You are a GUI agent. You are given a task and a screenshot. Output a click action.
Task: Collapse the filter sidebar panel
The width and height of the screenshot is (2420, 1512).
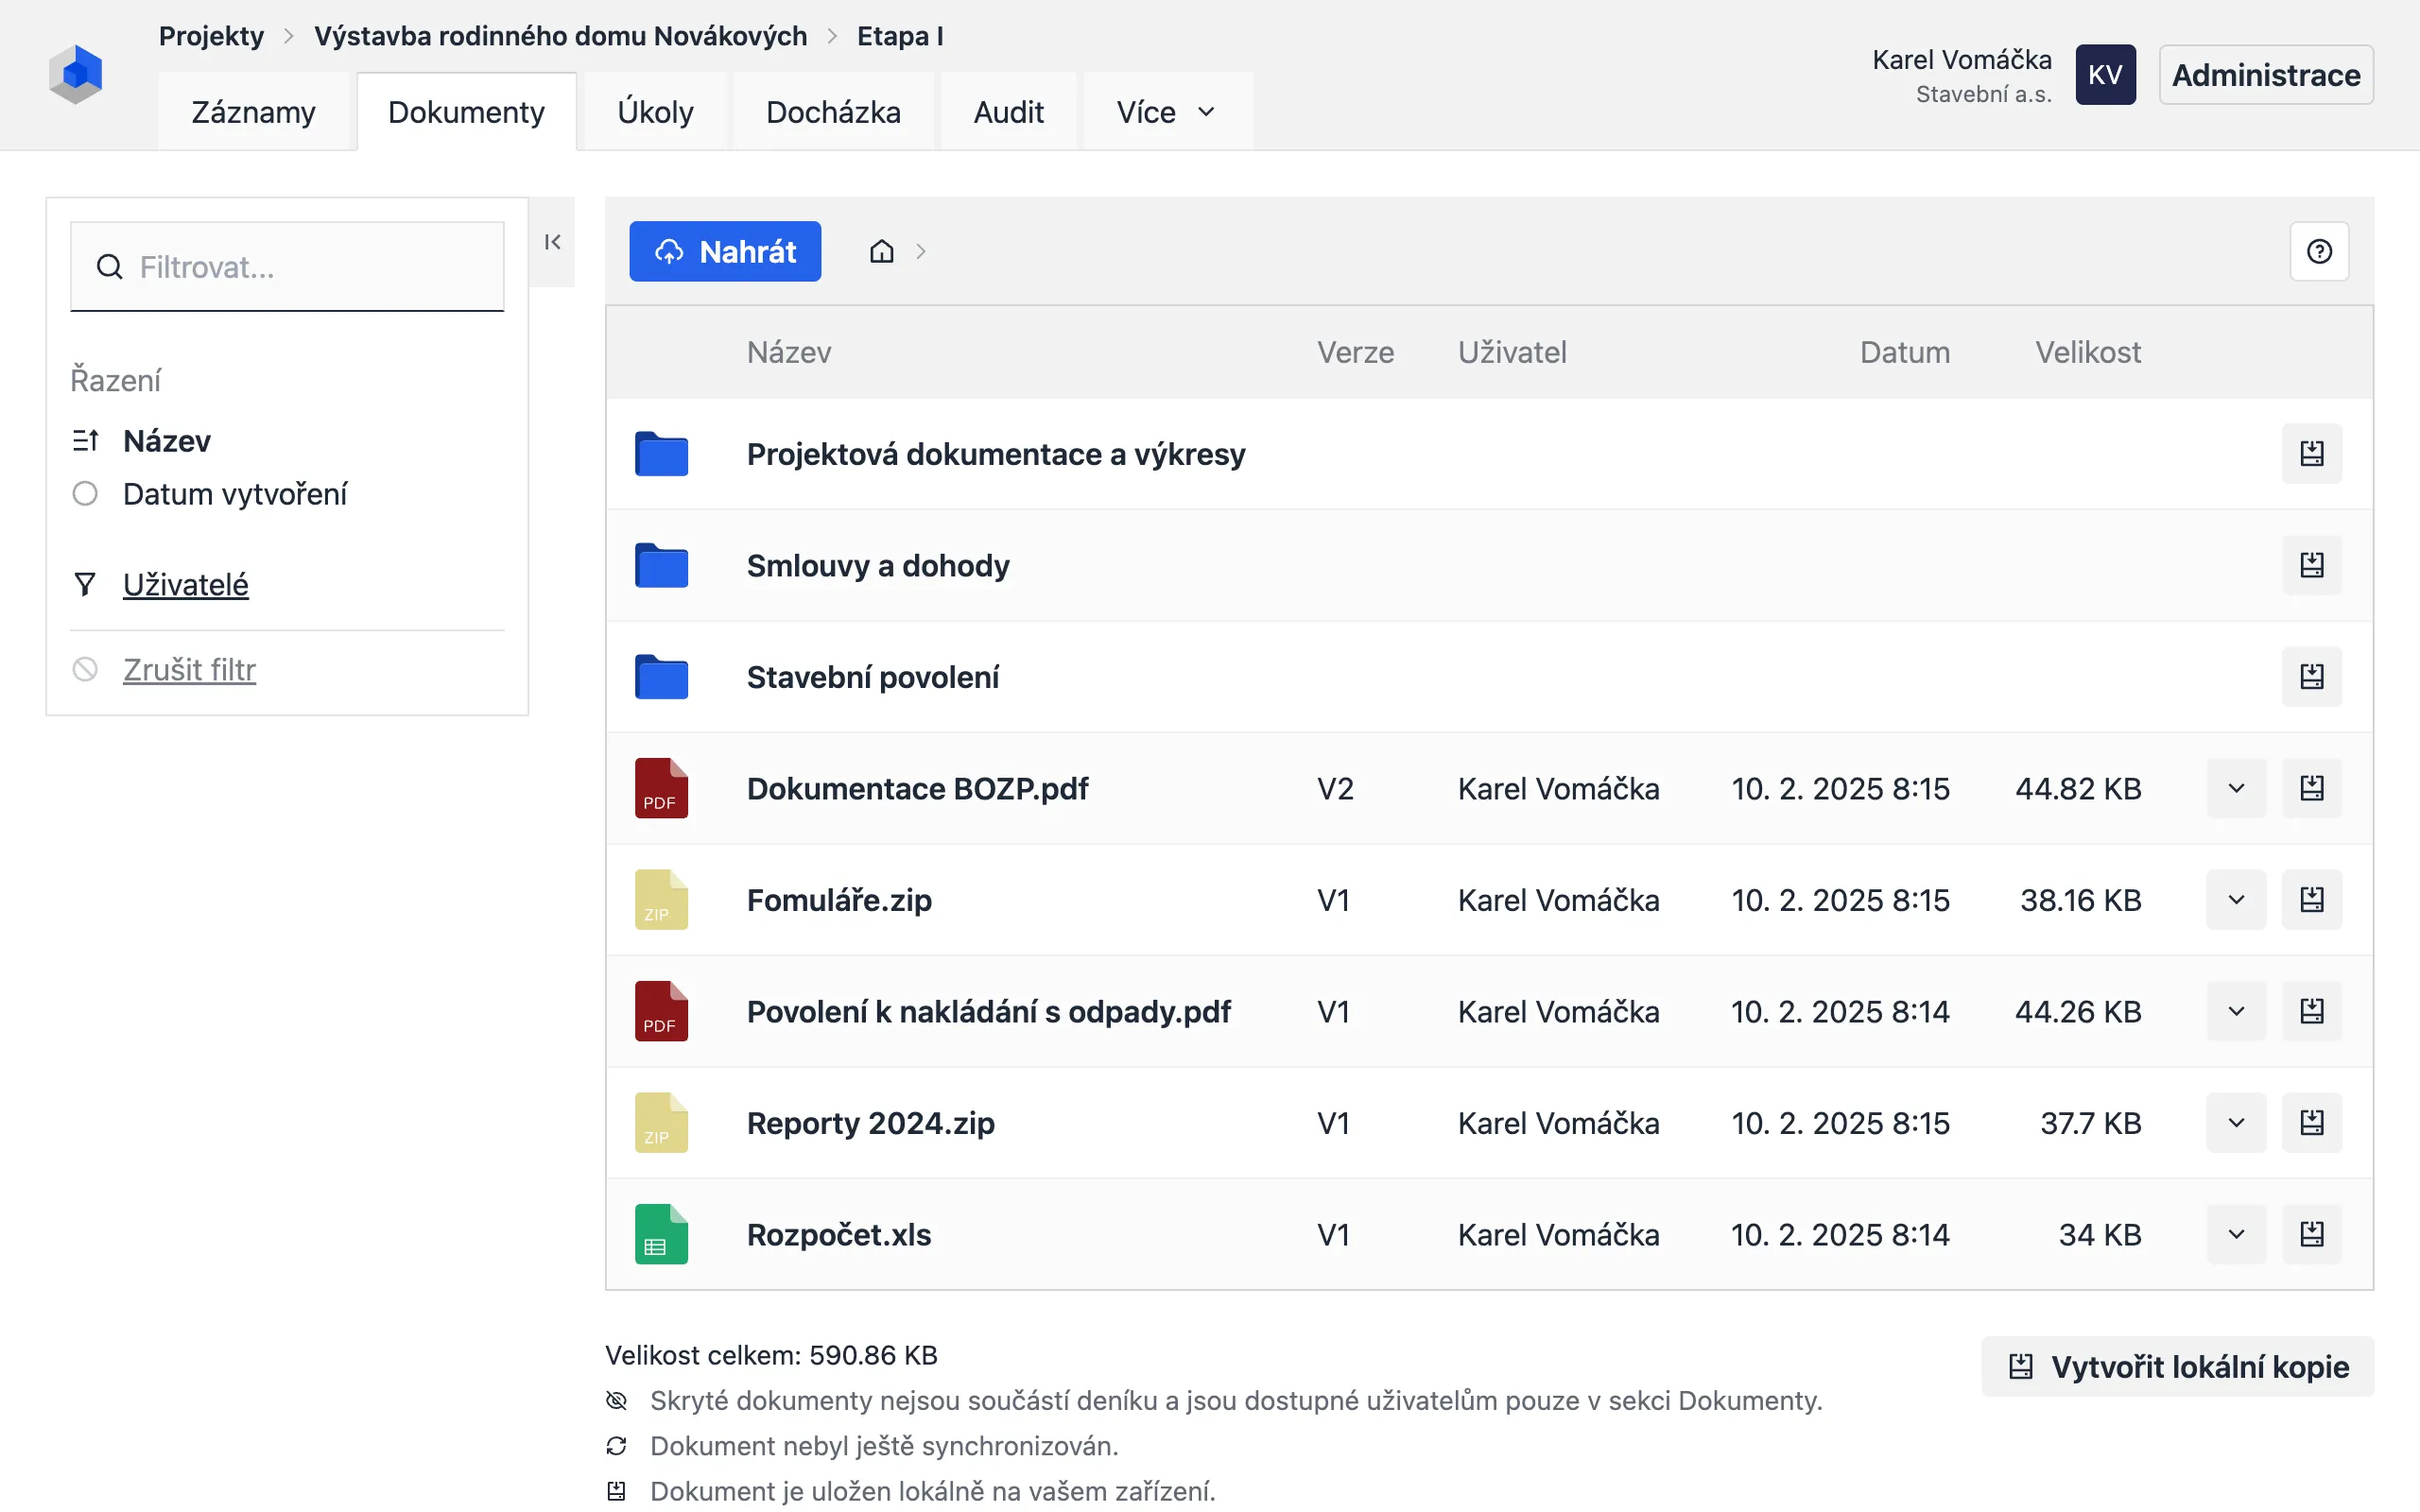(x=552, y=242)
